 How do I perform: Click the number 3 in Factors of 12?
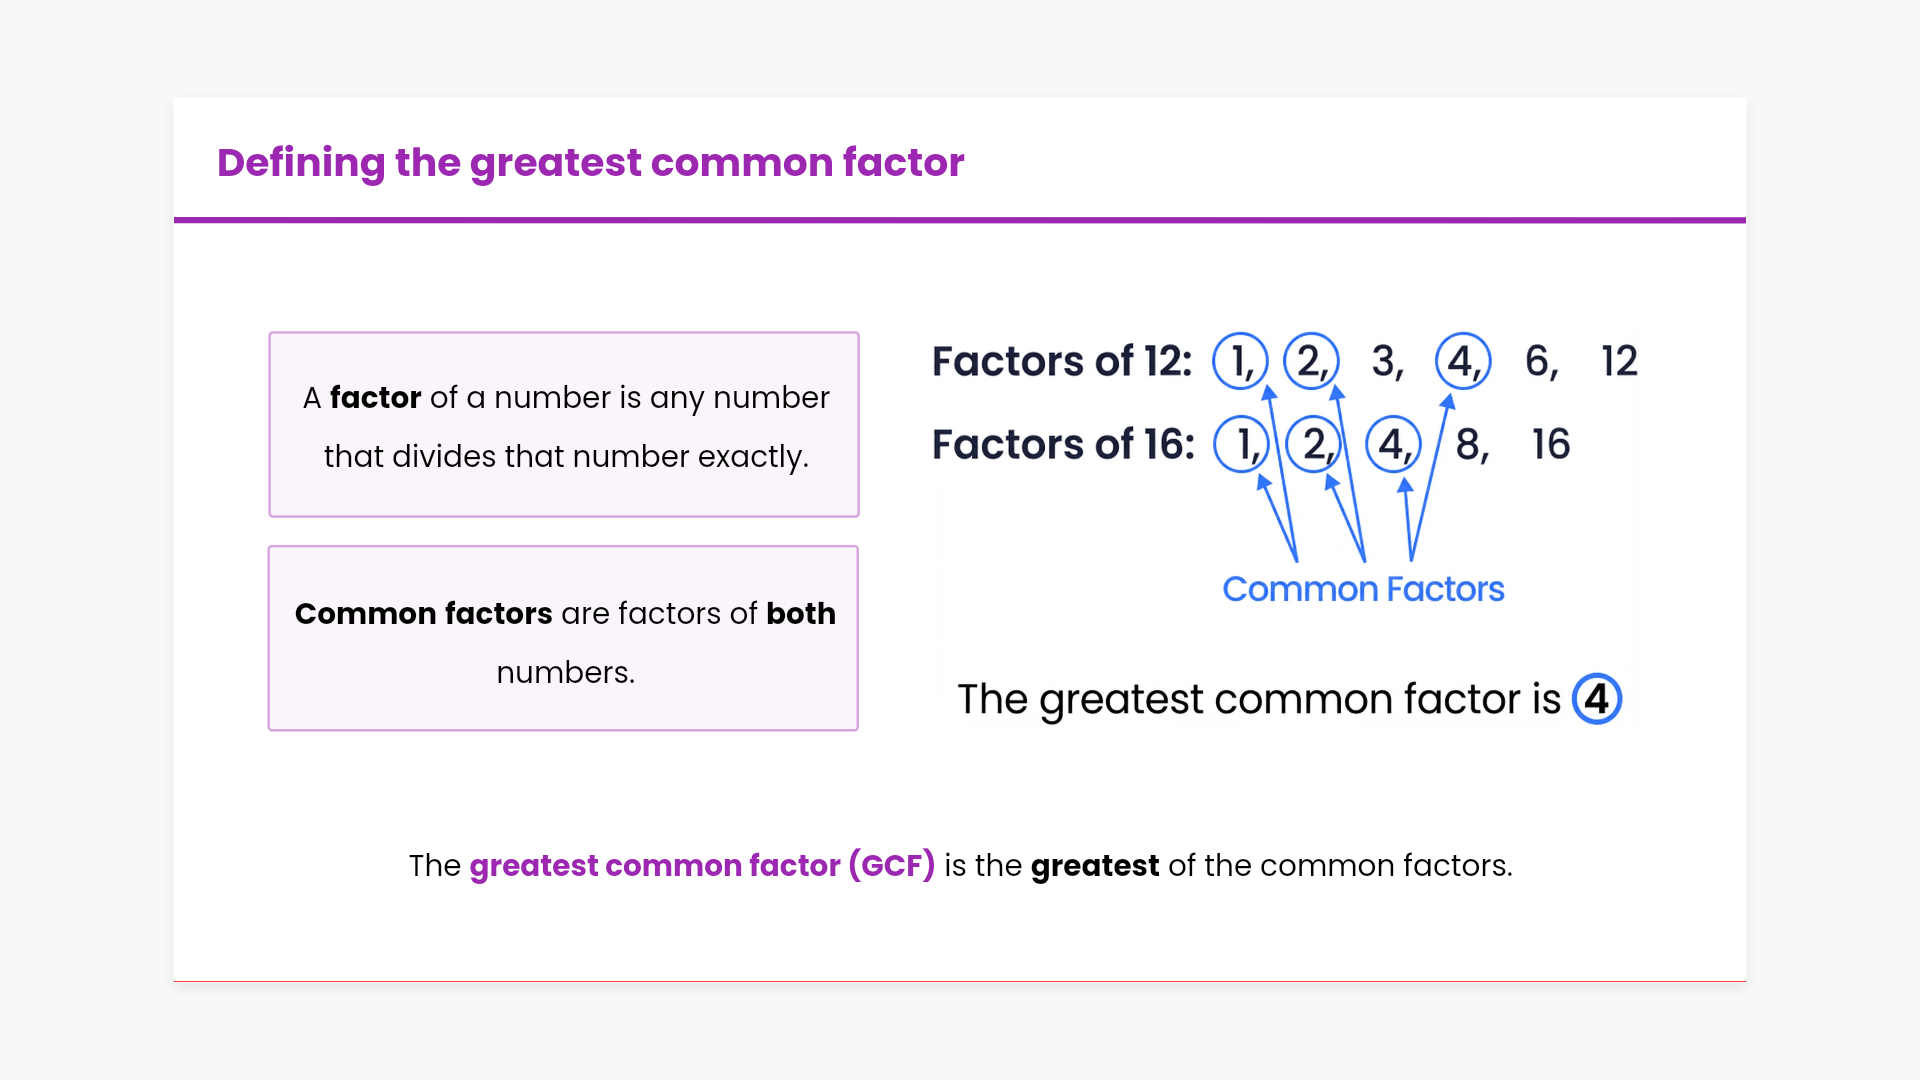click(1385, 361)
